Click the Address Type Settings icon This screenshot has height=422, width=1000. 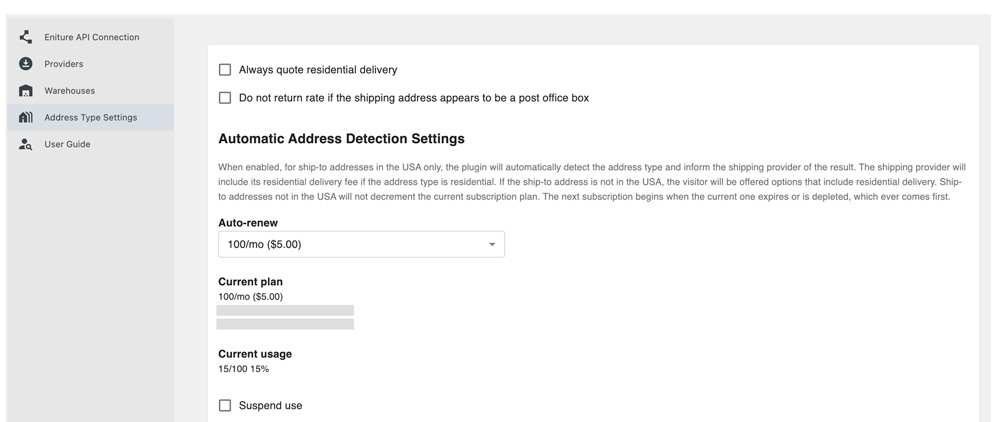click(26, 117)
